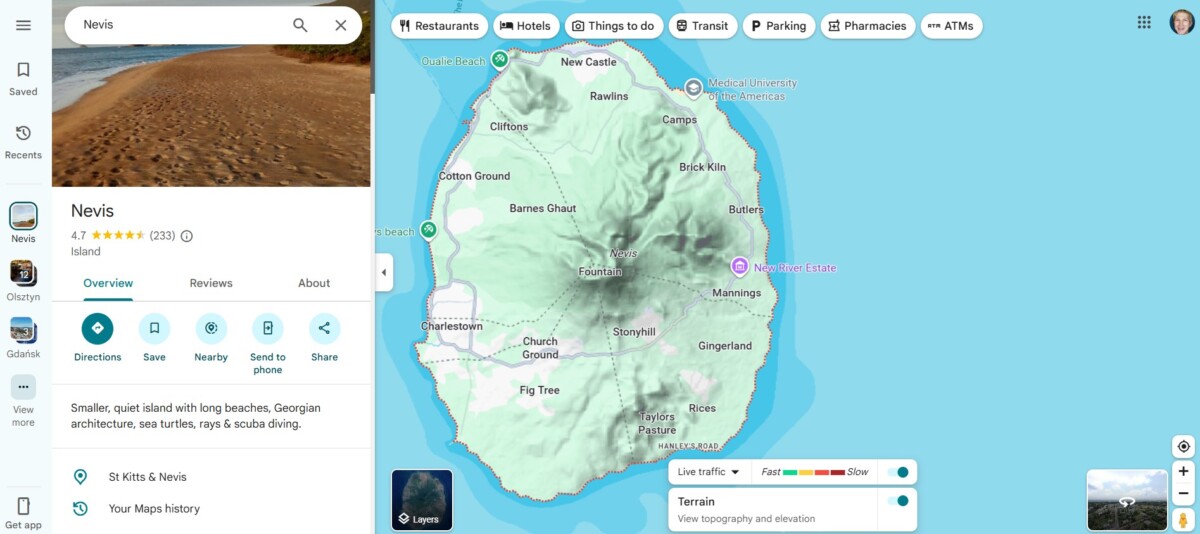Viewport: 1200px width, 534px height.
Task: Click Send to phone icon
Action: pos(267,328)
